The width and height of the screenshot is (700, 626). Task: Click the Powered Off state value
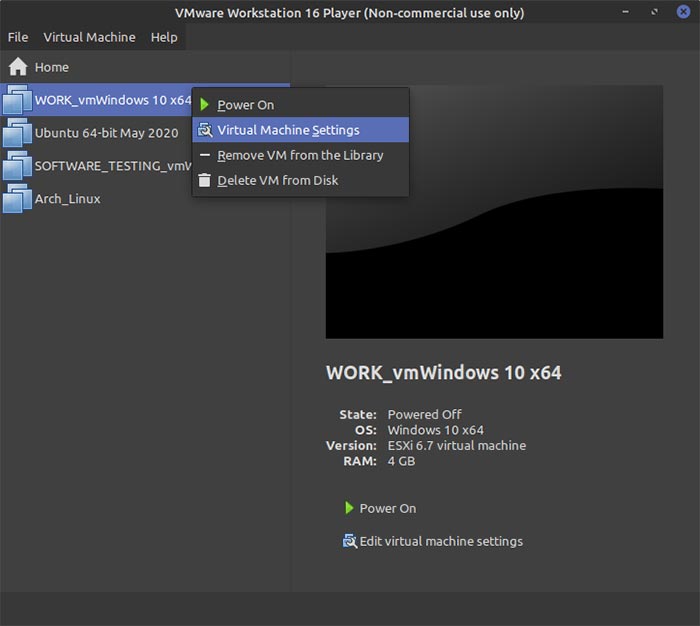tap(424, 414)
